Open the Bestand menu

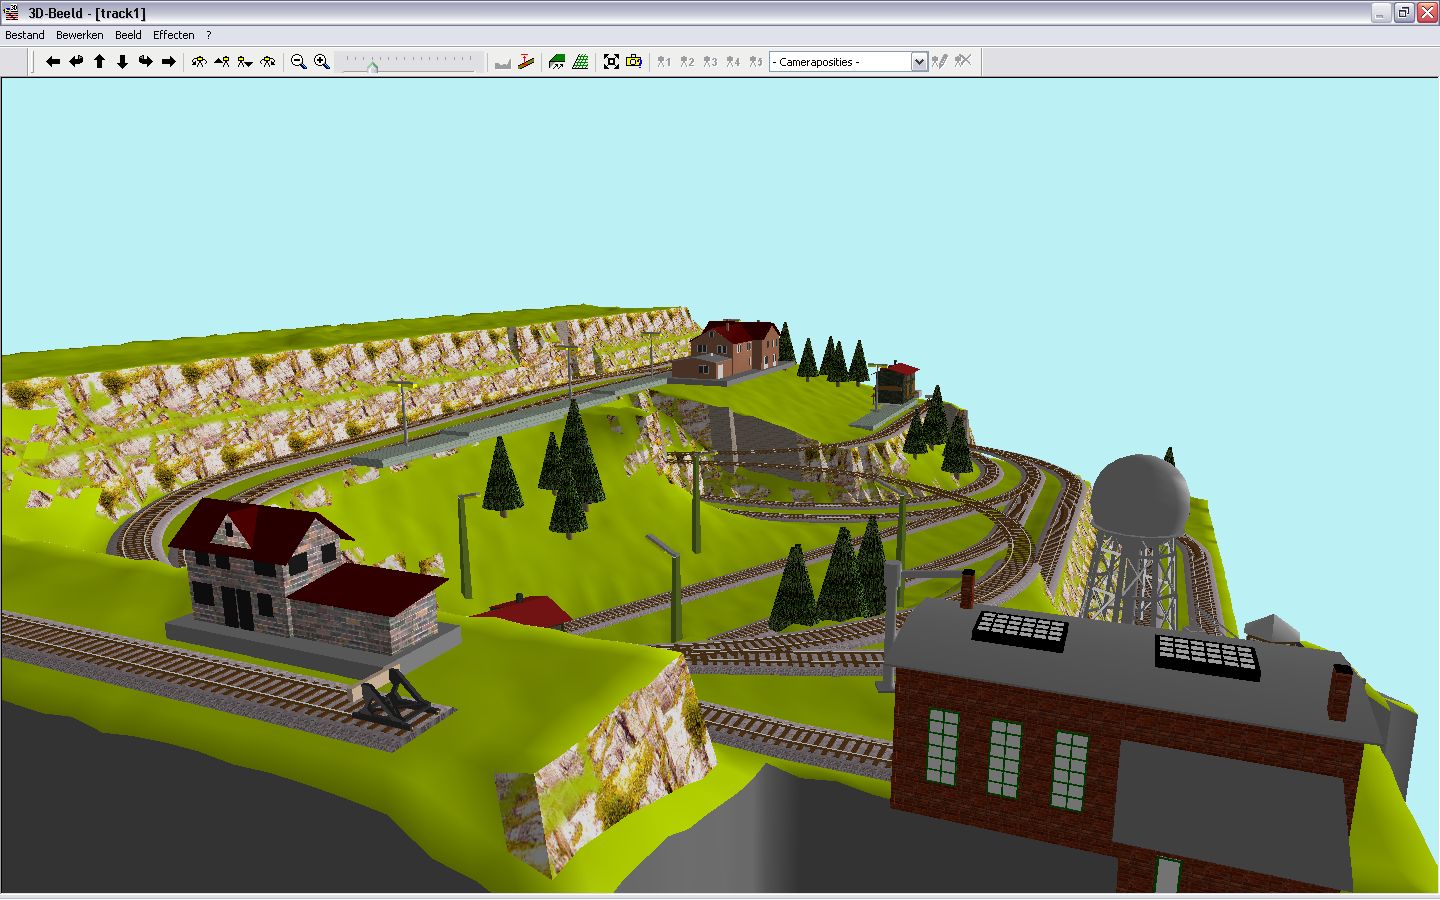[x=25, y=35]
